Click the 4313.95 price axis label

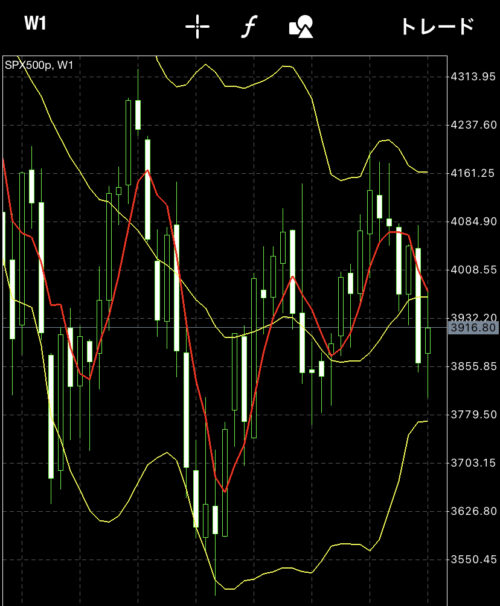(473, 77)
